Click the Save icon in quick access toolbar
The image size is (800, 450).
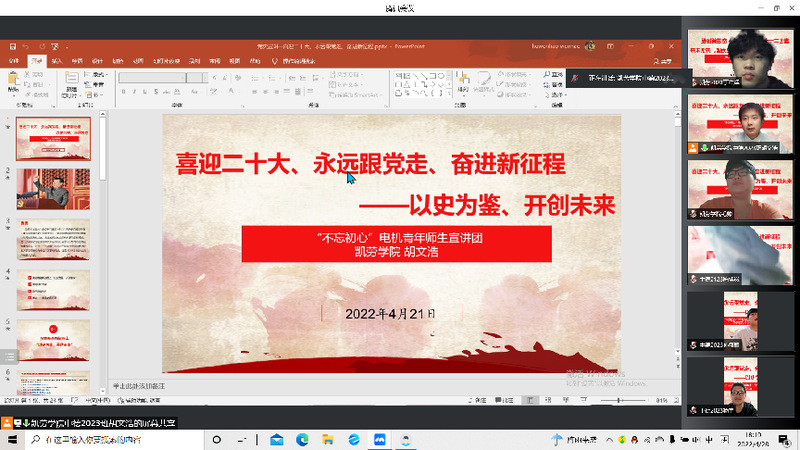[10, 46]
